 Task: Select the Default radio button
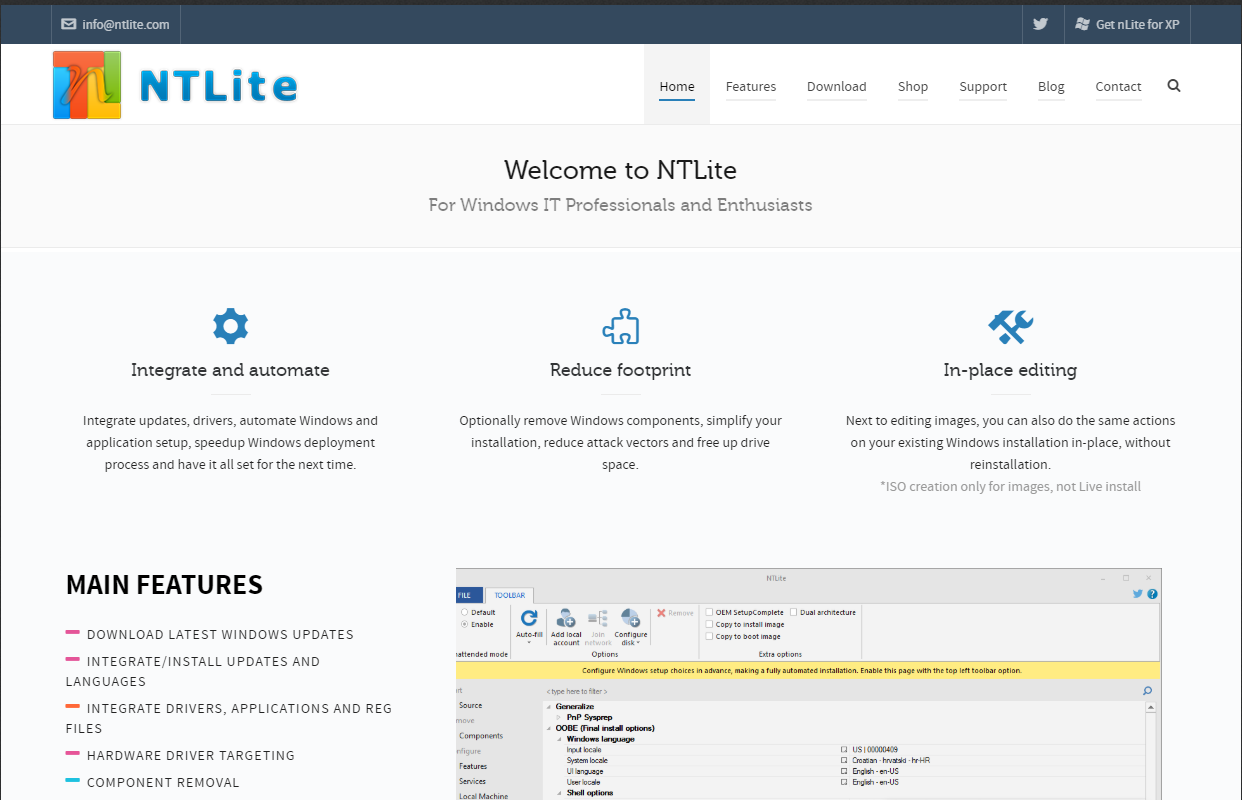464,612
